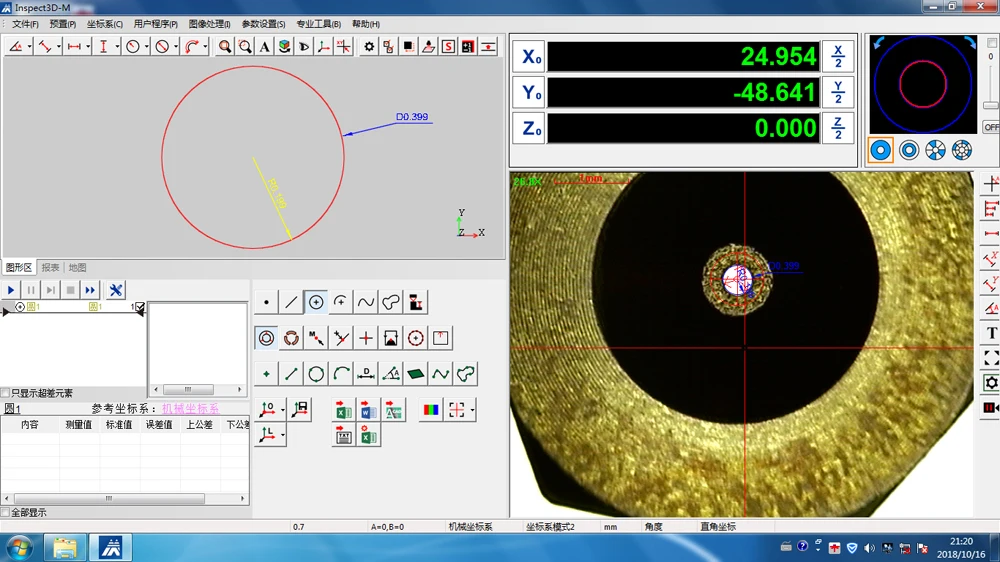Switch to the 报表 tab
1000x562 pixels.
click(50, 267)
